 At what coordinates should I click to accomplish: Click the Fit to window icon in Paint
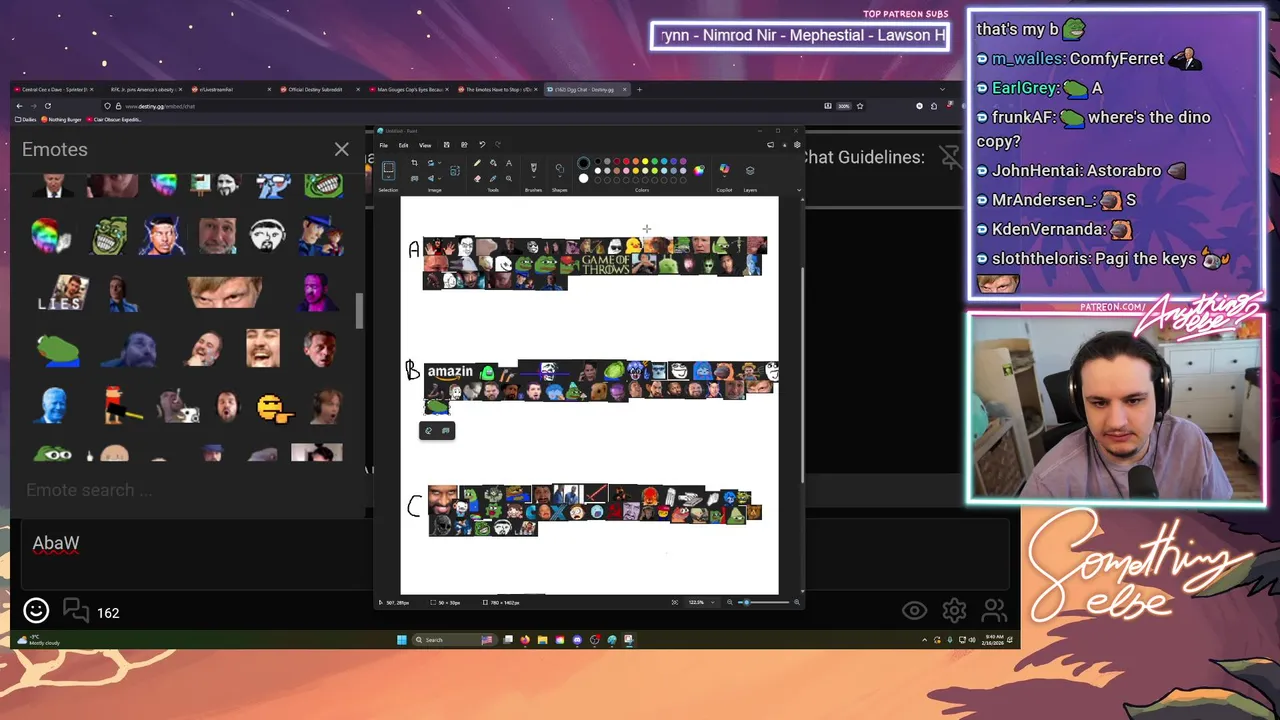click(x=675, y=602)
